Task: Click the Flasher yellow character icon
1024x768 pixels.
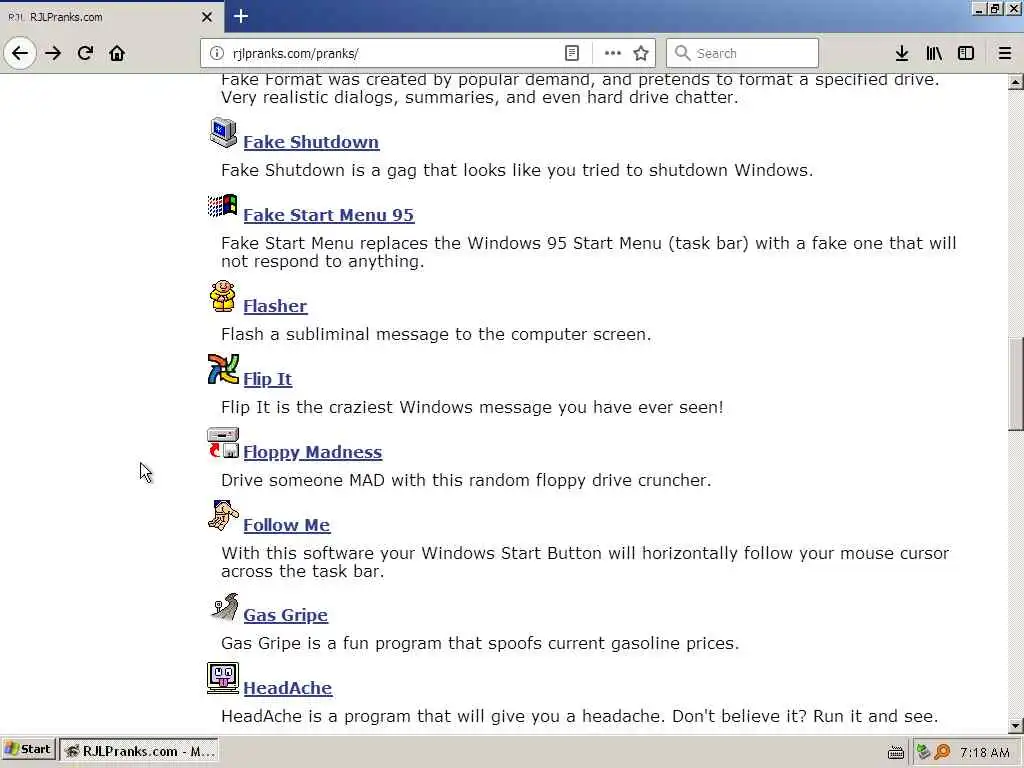Action: (x=223, y=296)
